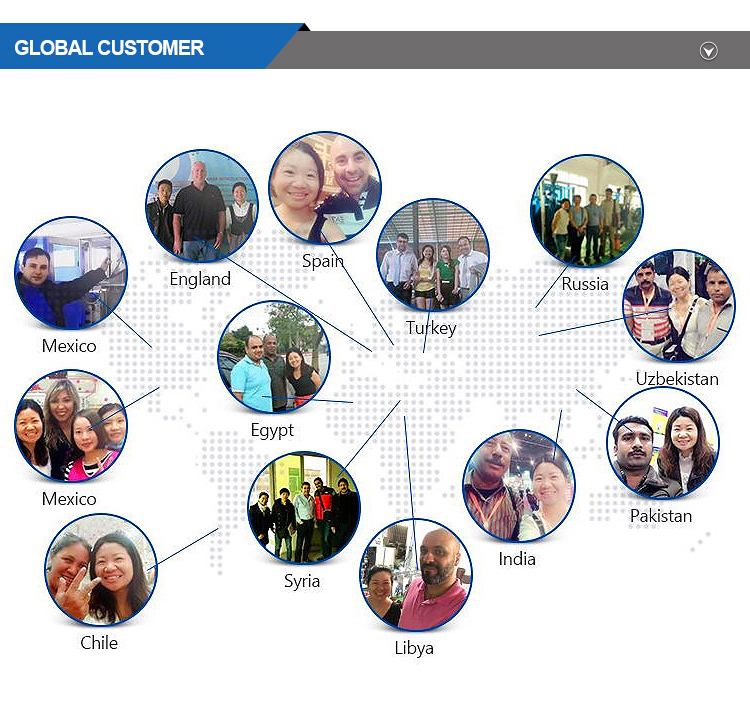Click the GLOBAL CUSTOMER header tab

click(110, 48)
